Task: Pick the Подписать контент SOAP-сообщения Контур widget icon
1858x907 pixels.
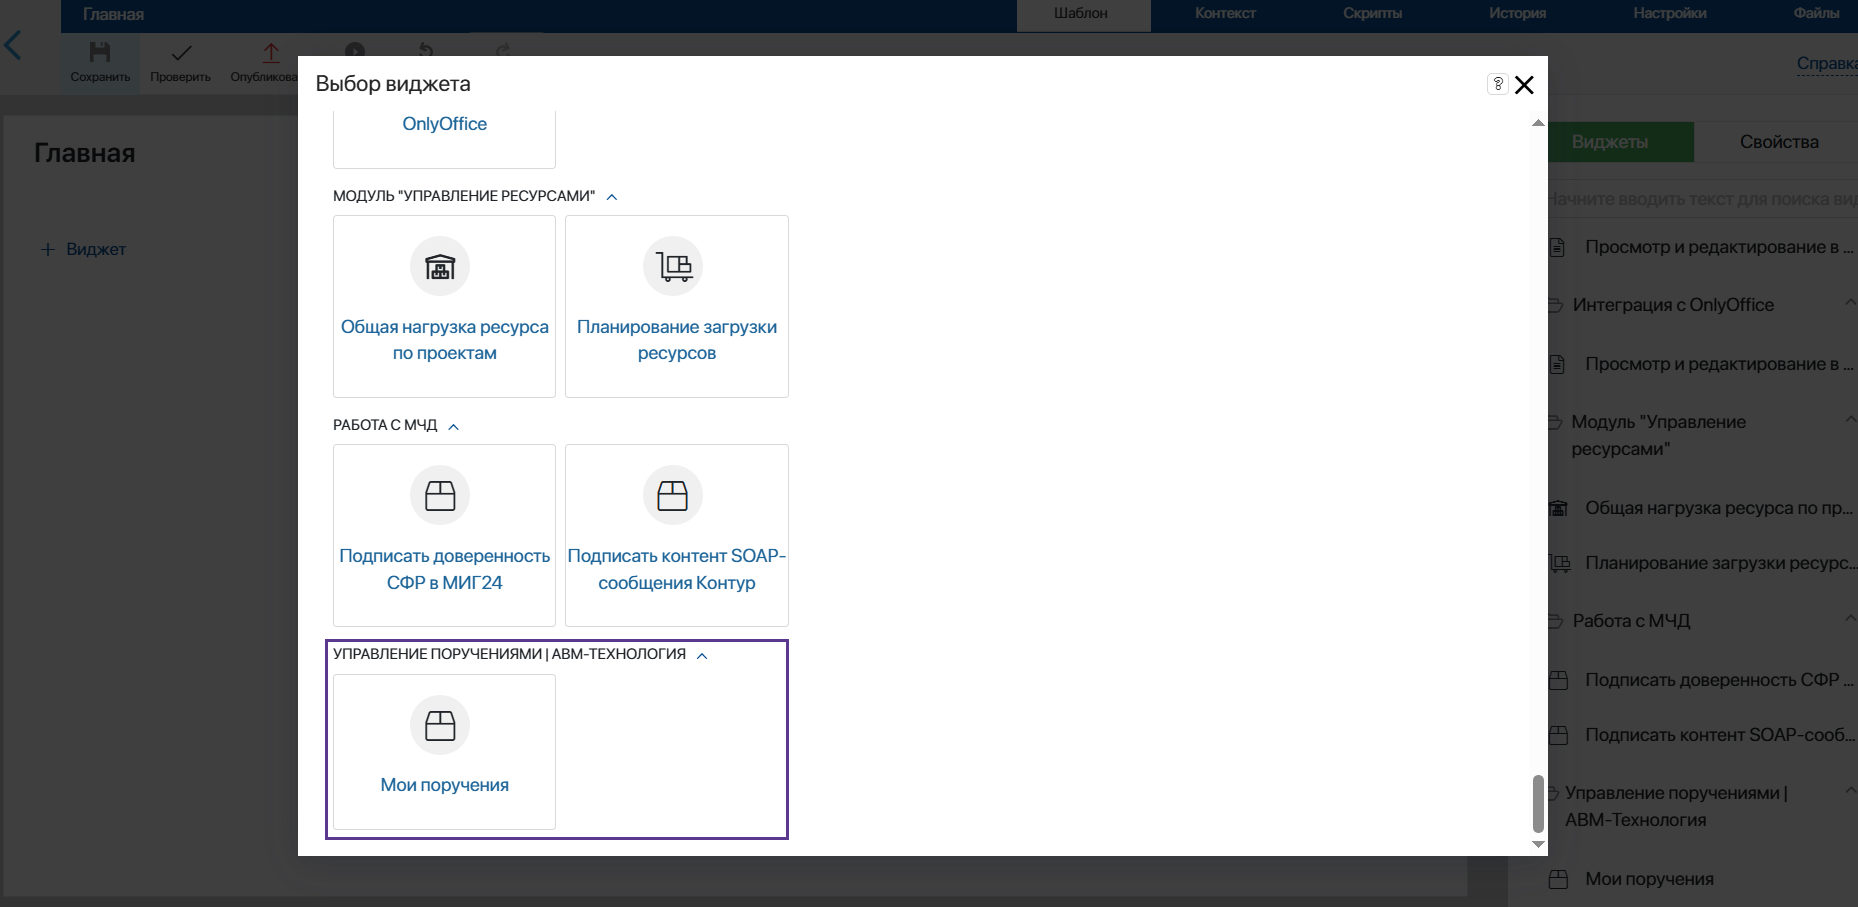Action: tap(673, 495)
